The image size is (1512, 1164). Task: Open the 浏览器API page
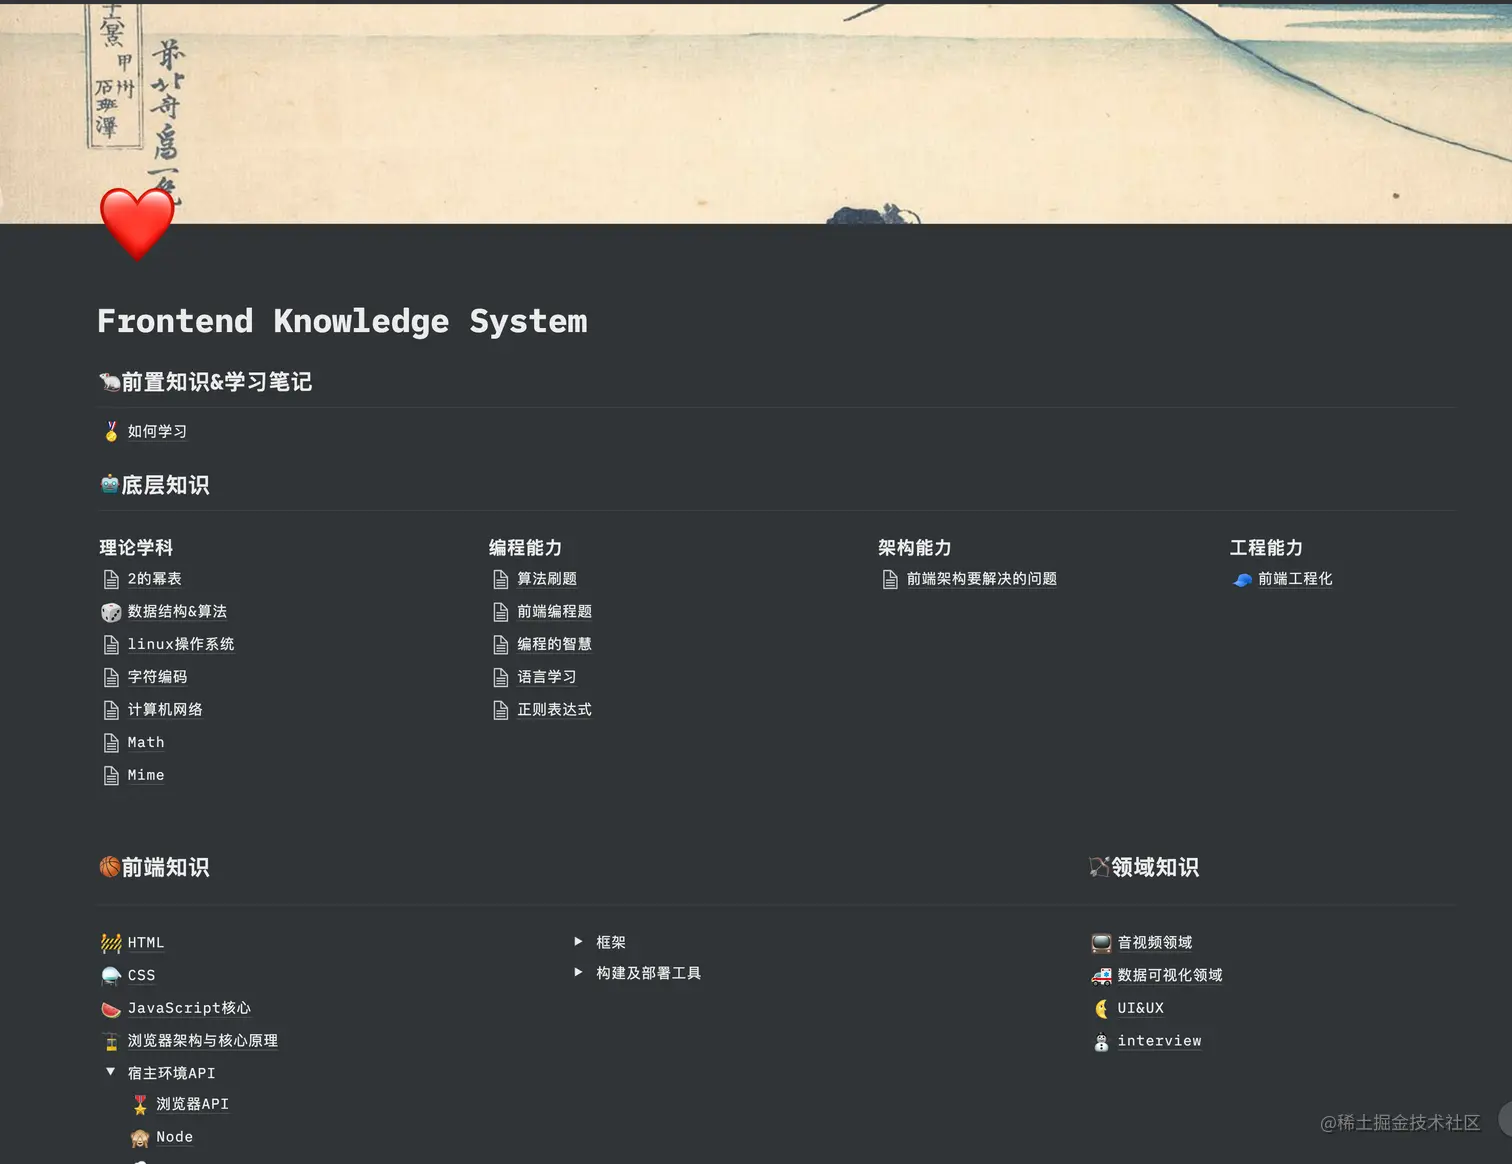193,1105
